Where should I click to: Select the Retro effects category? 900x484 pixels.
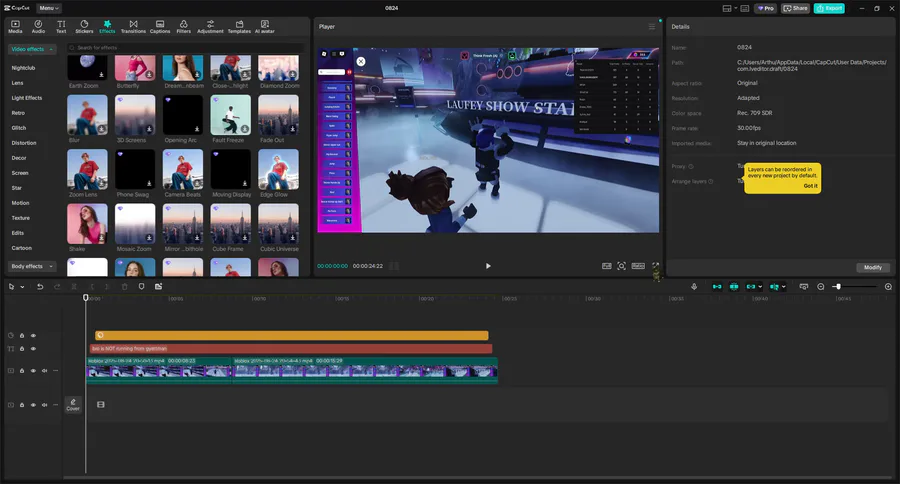pyautogui.click(x=18, y=113)
